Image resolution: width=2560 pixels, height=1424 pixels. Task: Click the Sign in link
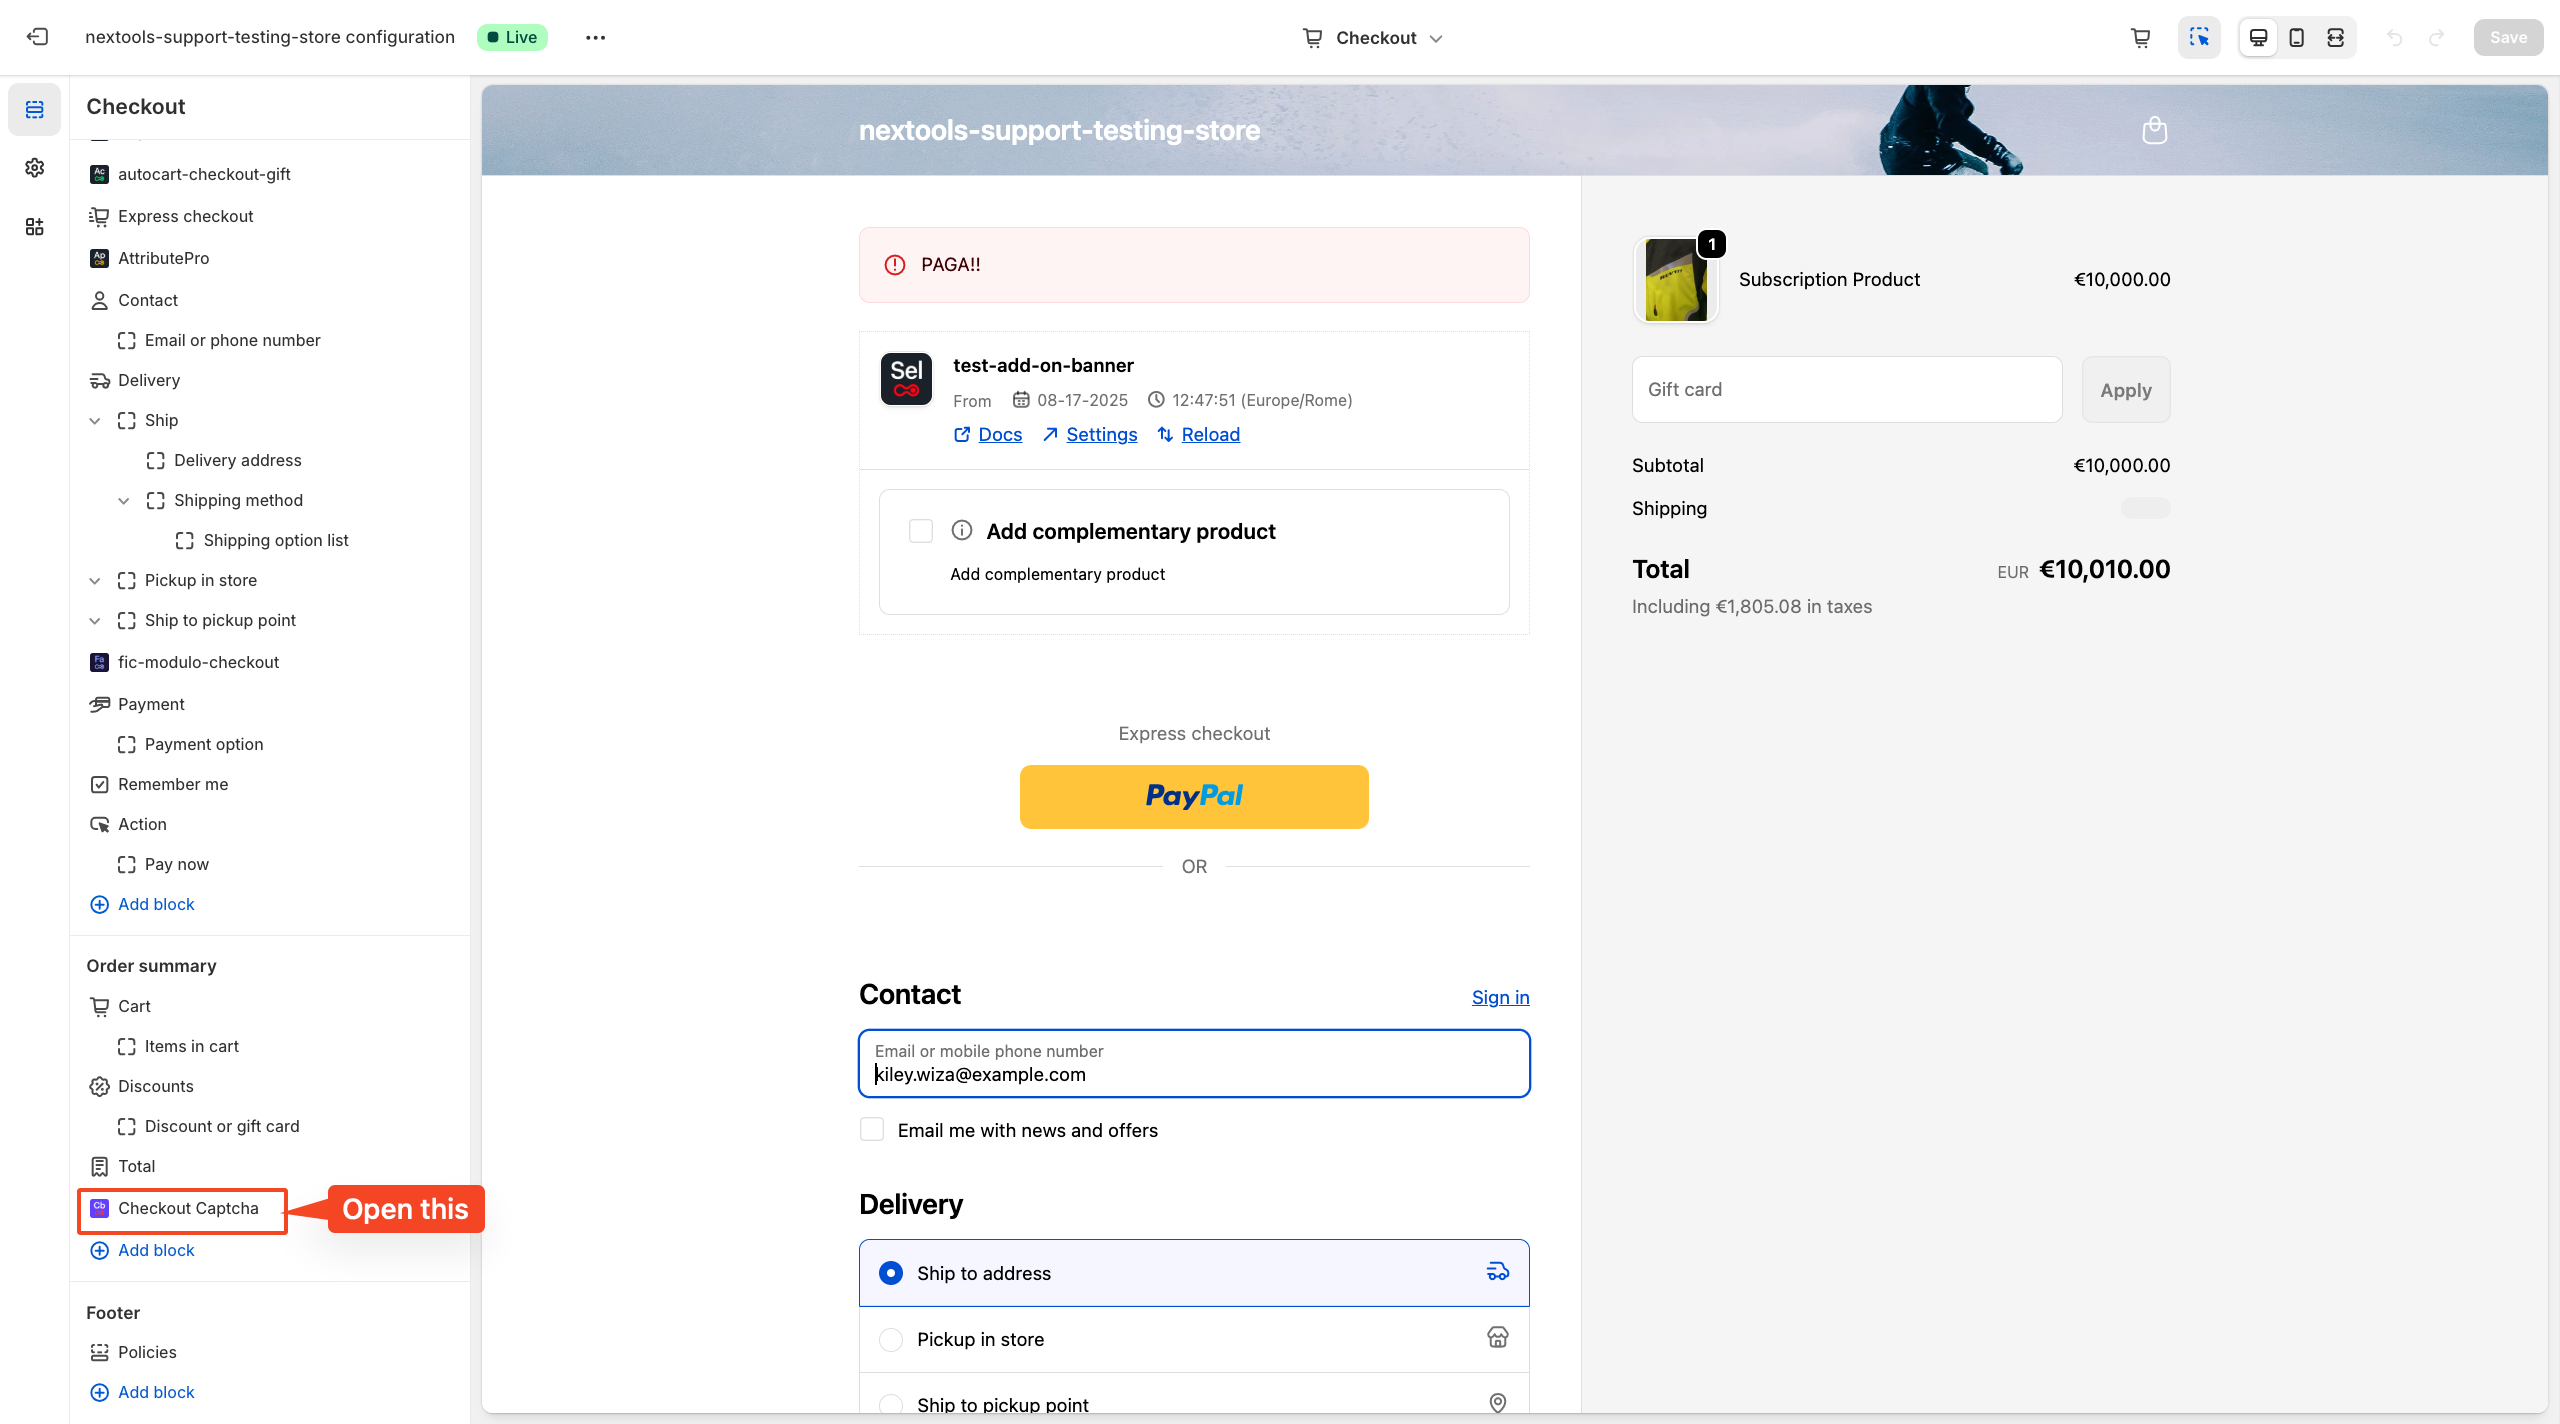tap(1500, 997)
